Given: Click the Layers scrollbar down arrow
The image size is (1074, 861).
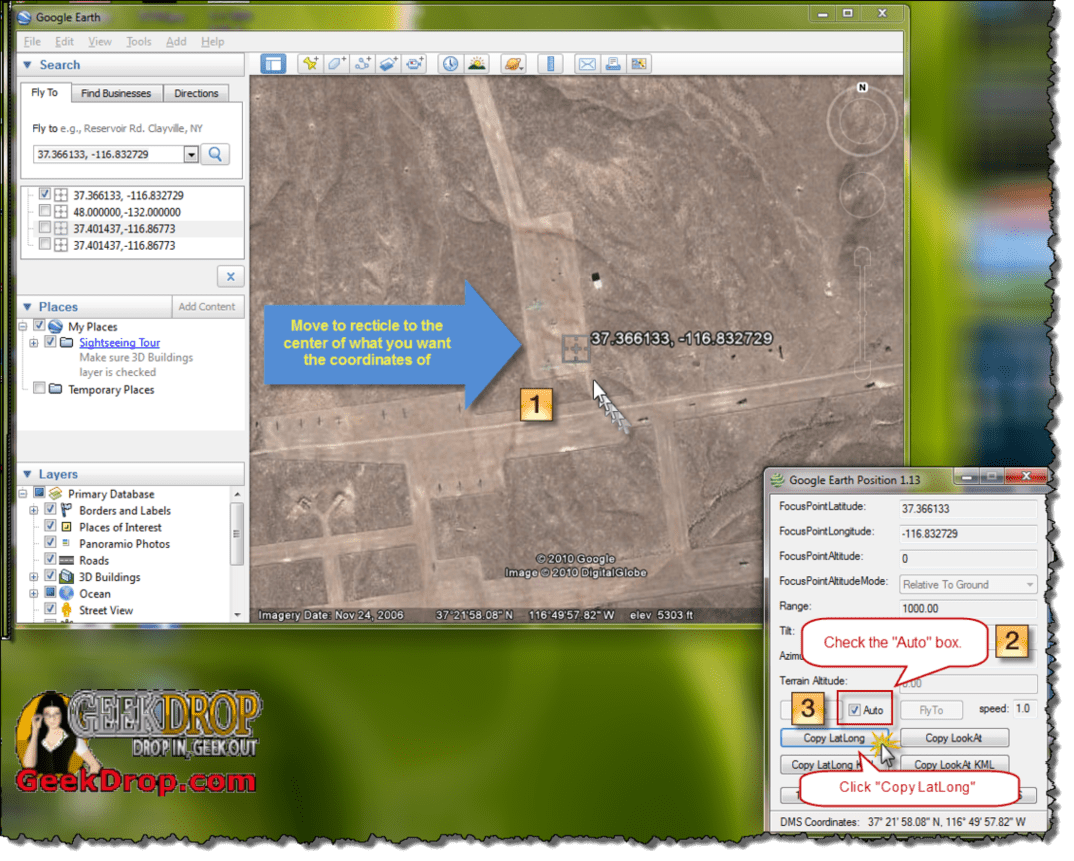Looking at the screenshot, I should (x=237, y=614).
